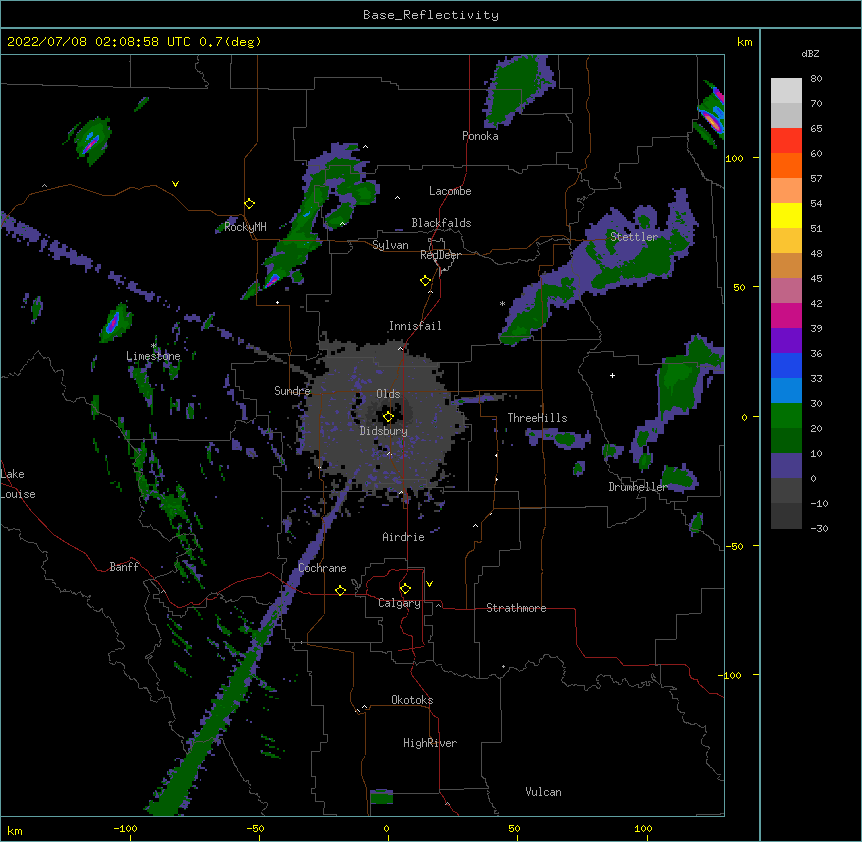Click the dBZ legend heading
Viewport: 862px width, 842px height.
click(x=810, y=53)
